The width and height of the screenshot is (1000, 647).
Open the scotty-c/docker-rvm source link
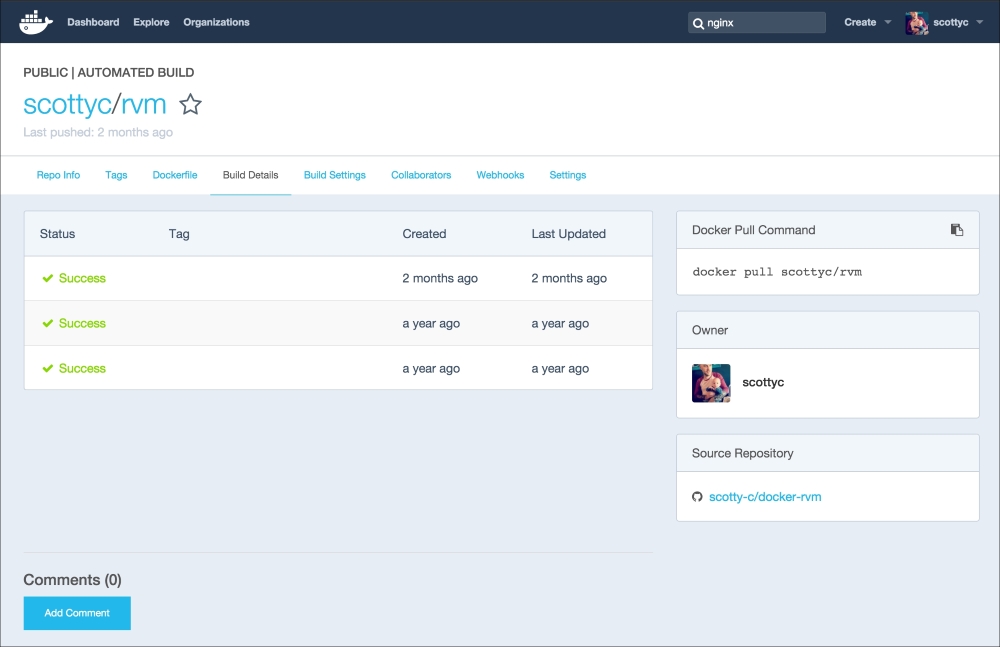tap(765, 497)
